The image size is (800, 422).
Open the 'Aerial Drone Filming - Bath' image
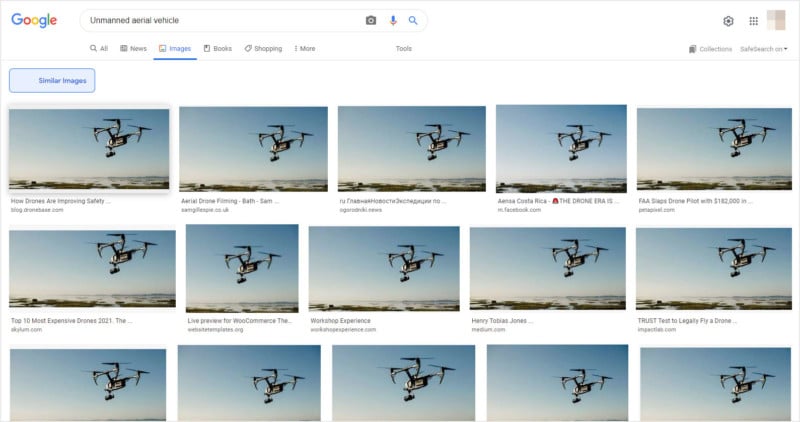pos(254,149)
